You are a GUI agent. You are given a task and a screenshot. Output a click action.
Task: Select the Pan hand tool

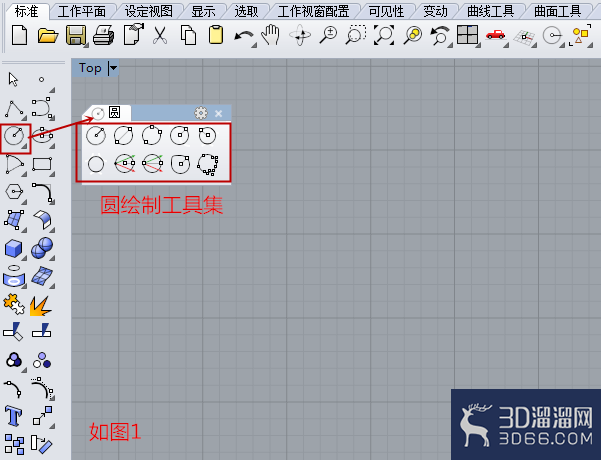tap(271, 35)
